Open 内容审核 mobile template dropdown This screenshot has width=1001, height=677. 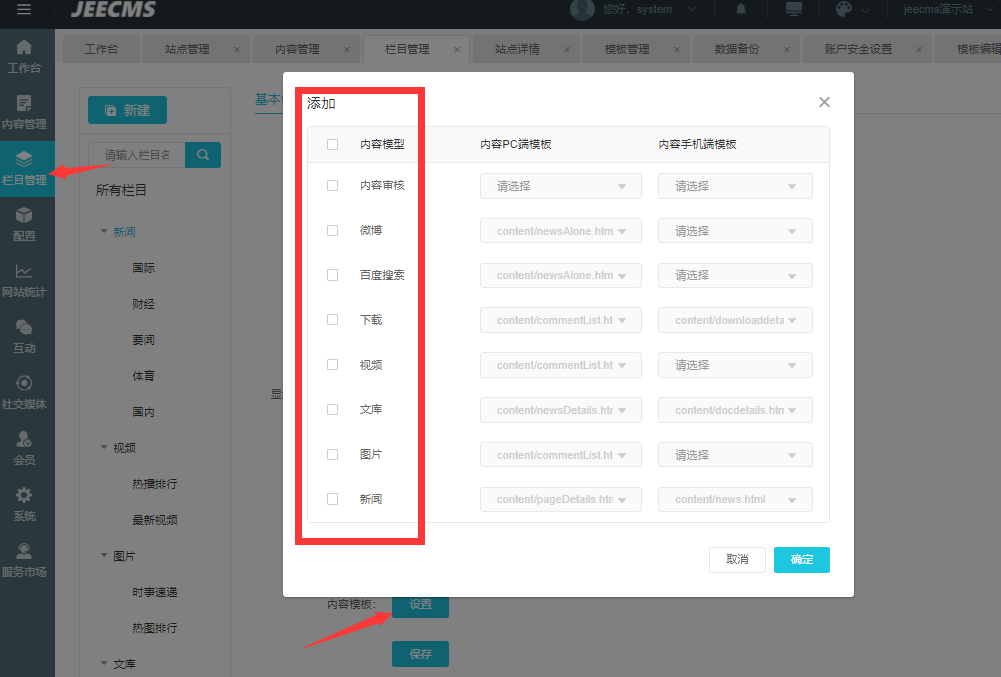[x=735, y=186]
